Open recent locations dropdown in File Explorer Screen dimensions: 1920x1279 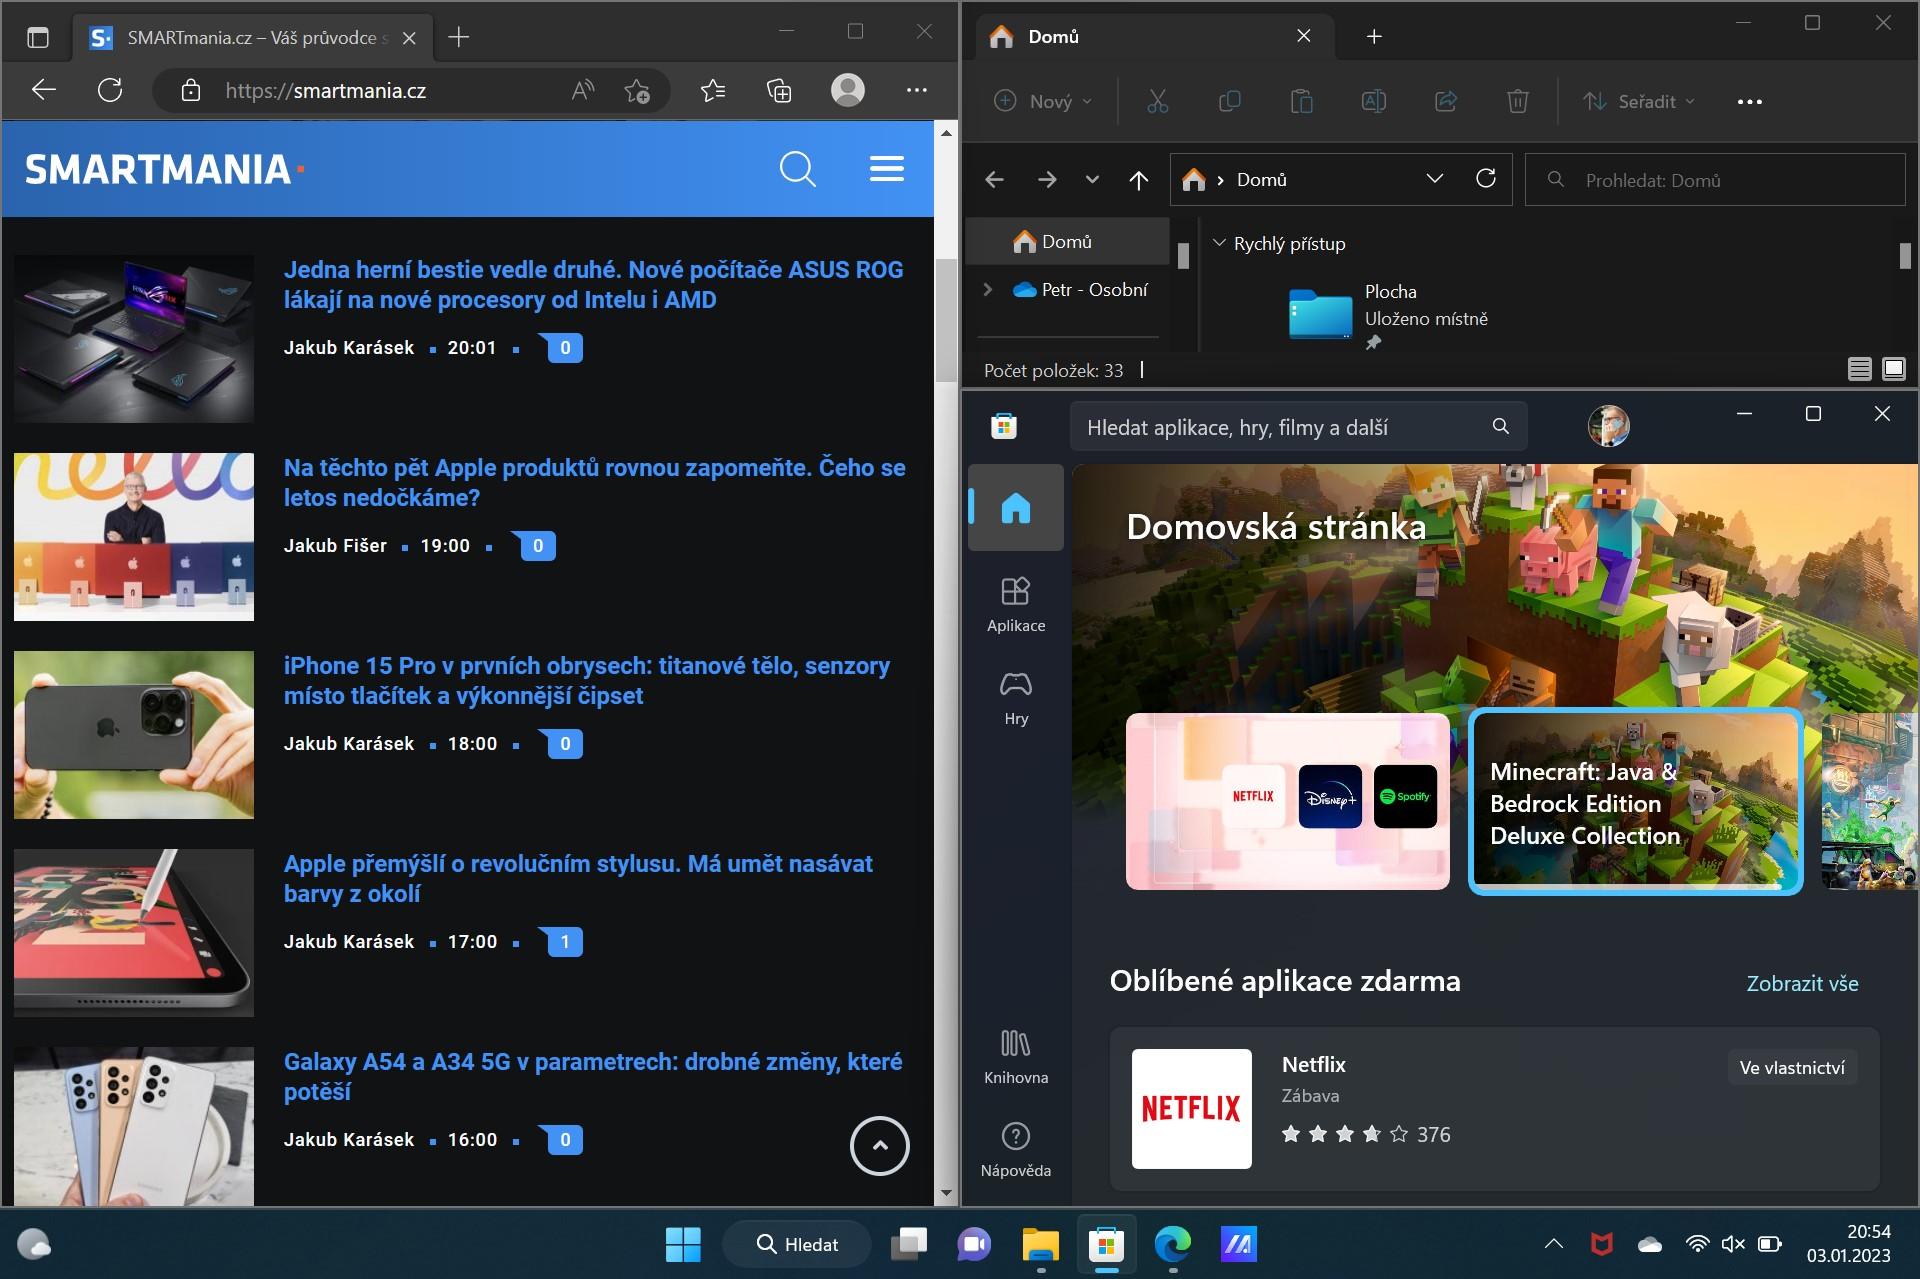coord(1092,180)
